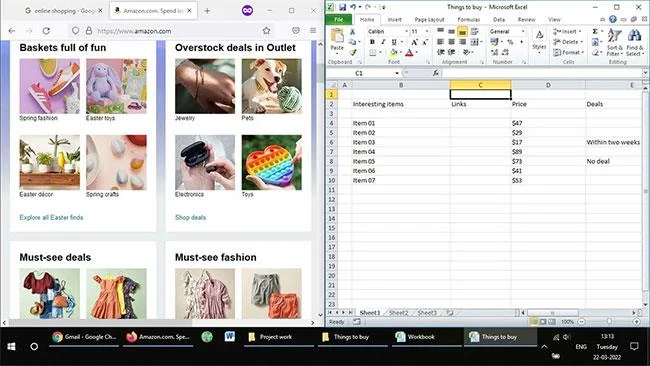Switch to the Data ribbon tab

click(x=499, y=19)
